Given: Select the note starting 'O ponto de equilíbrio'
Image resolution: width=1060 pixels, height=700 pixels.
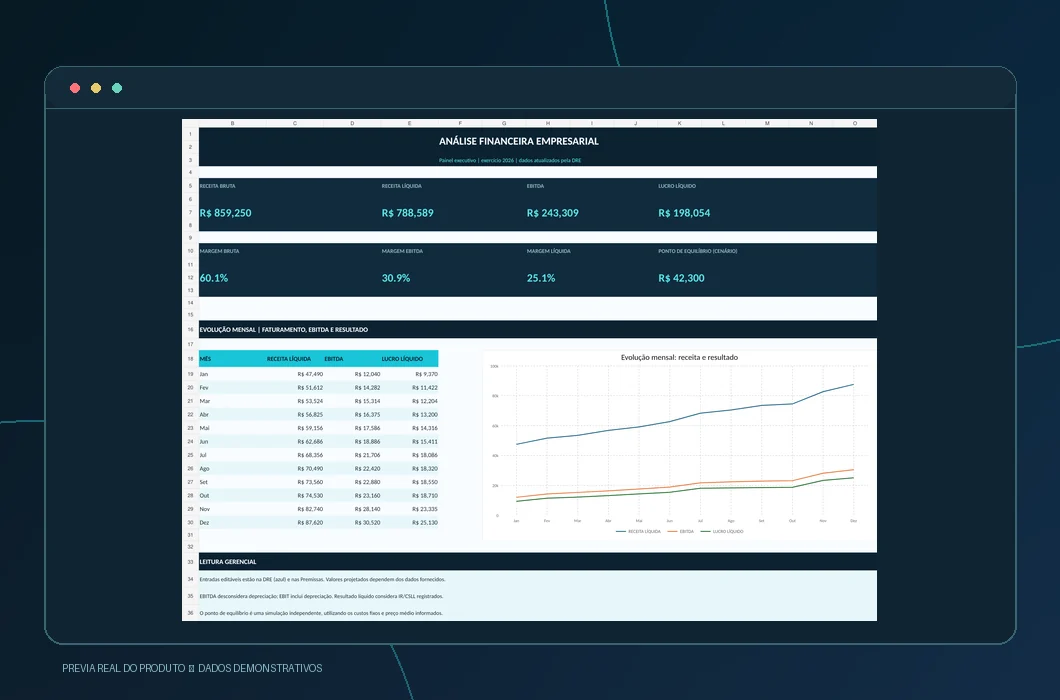Looking at the screenshot, I should tap(321, 613).
